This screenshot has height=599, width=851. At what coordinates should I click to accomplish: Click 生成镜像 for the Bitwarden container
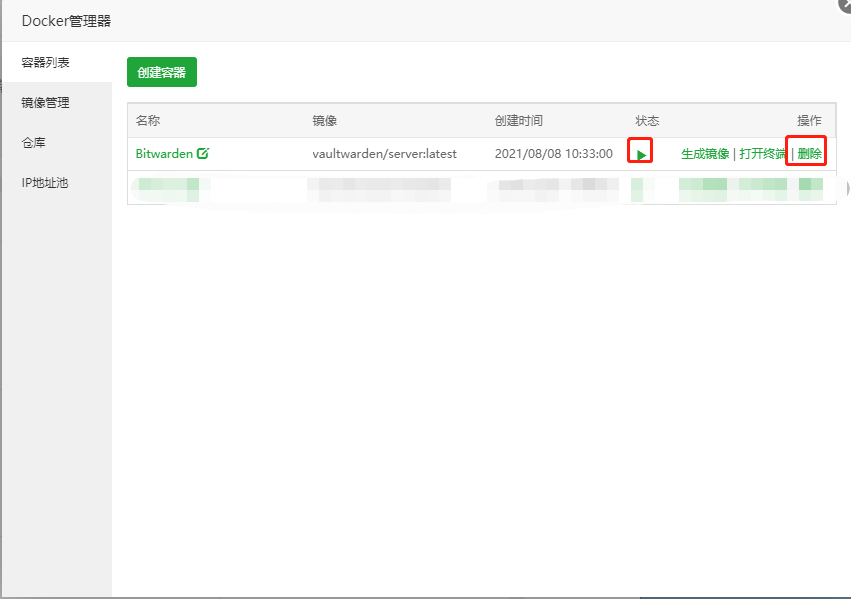705,154
